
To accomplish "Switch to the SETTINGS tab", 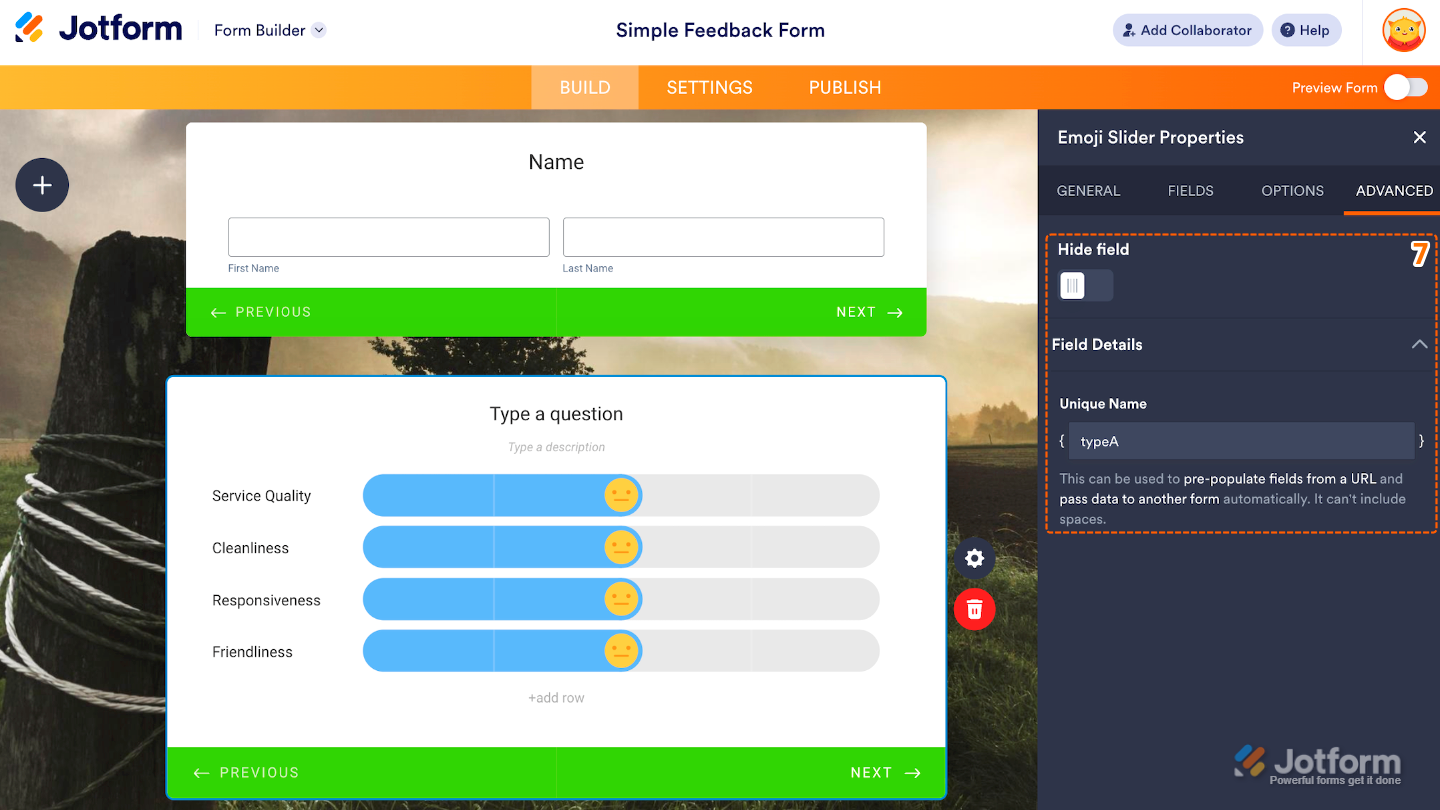I will point(709,87).
